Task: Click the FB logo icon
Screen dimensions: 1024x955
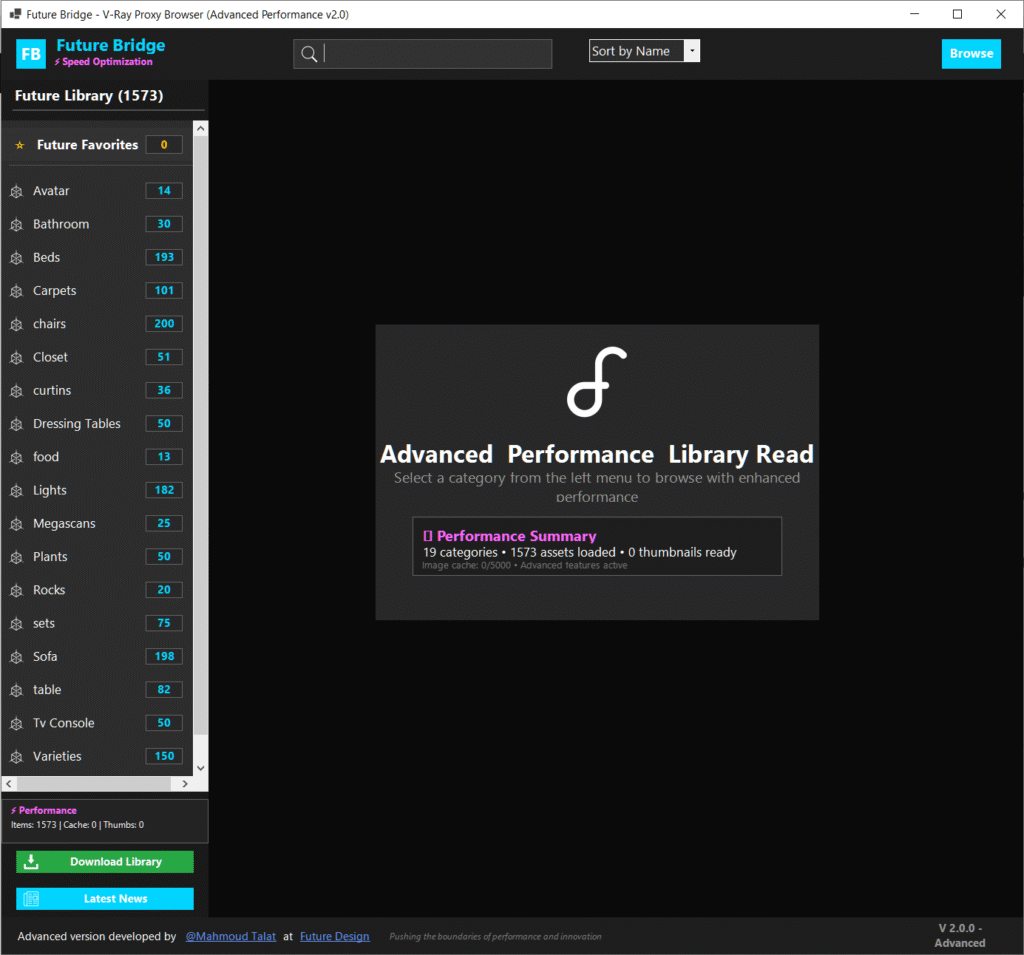Action: 31,54
